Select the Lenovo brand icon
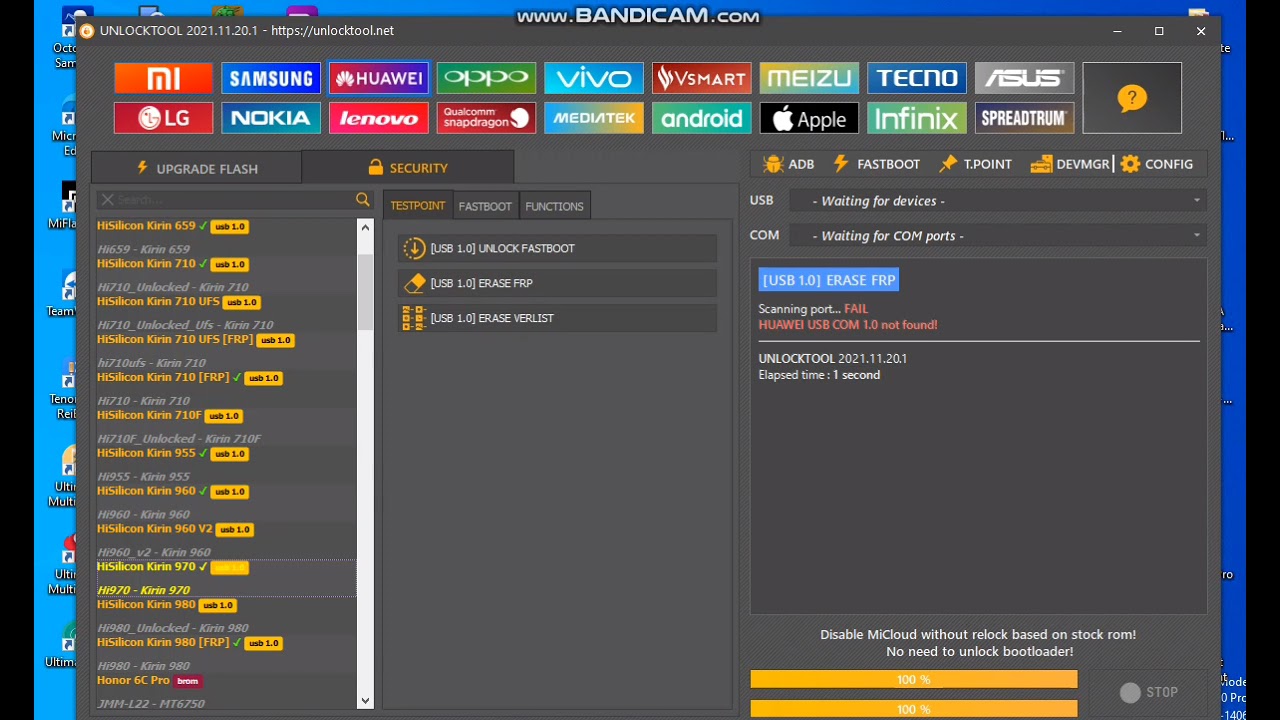The image size is (1280, 720). pos(379,118)
